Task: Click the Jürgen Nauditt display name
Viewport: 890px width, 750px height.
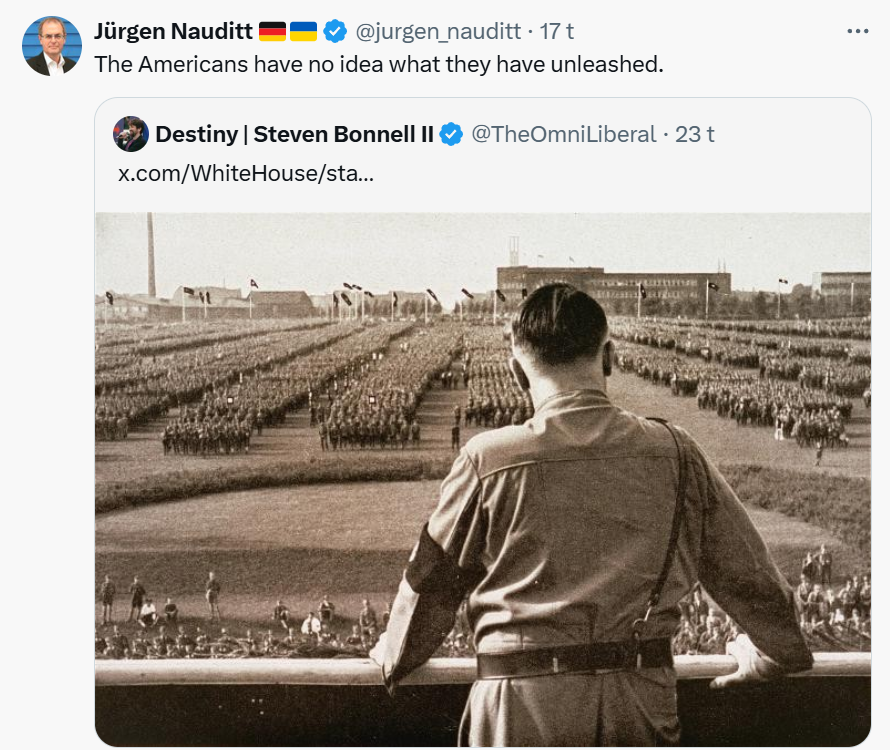Action: [x=173, y=32]
